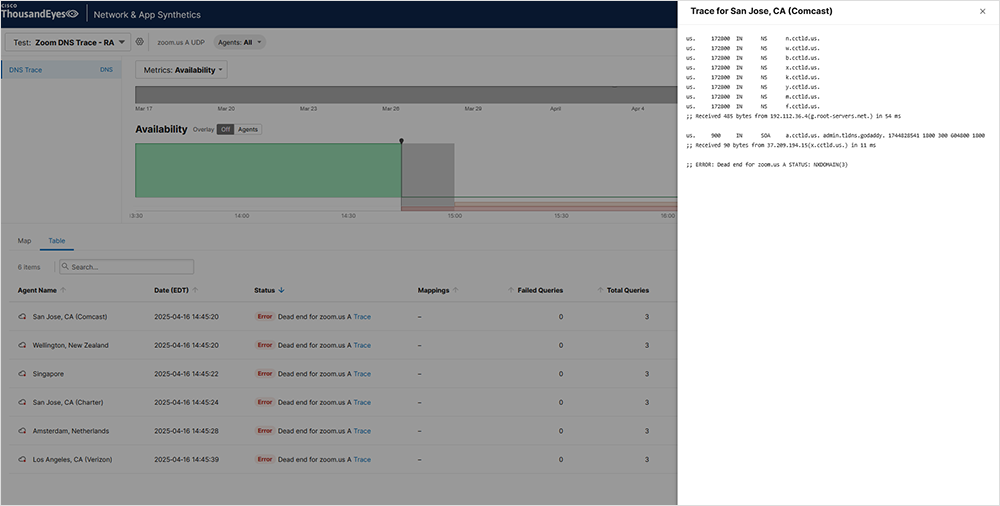Close the Trace for San Jose panel
The image size is (1000, 506).
click(x=981, y=11)
